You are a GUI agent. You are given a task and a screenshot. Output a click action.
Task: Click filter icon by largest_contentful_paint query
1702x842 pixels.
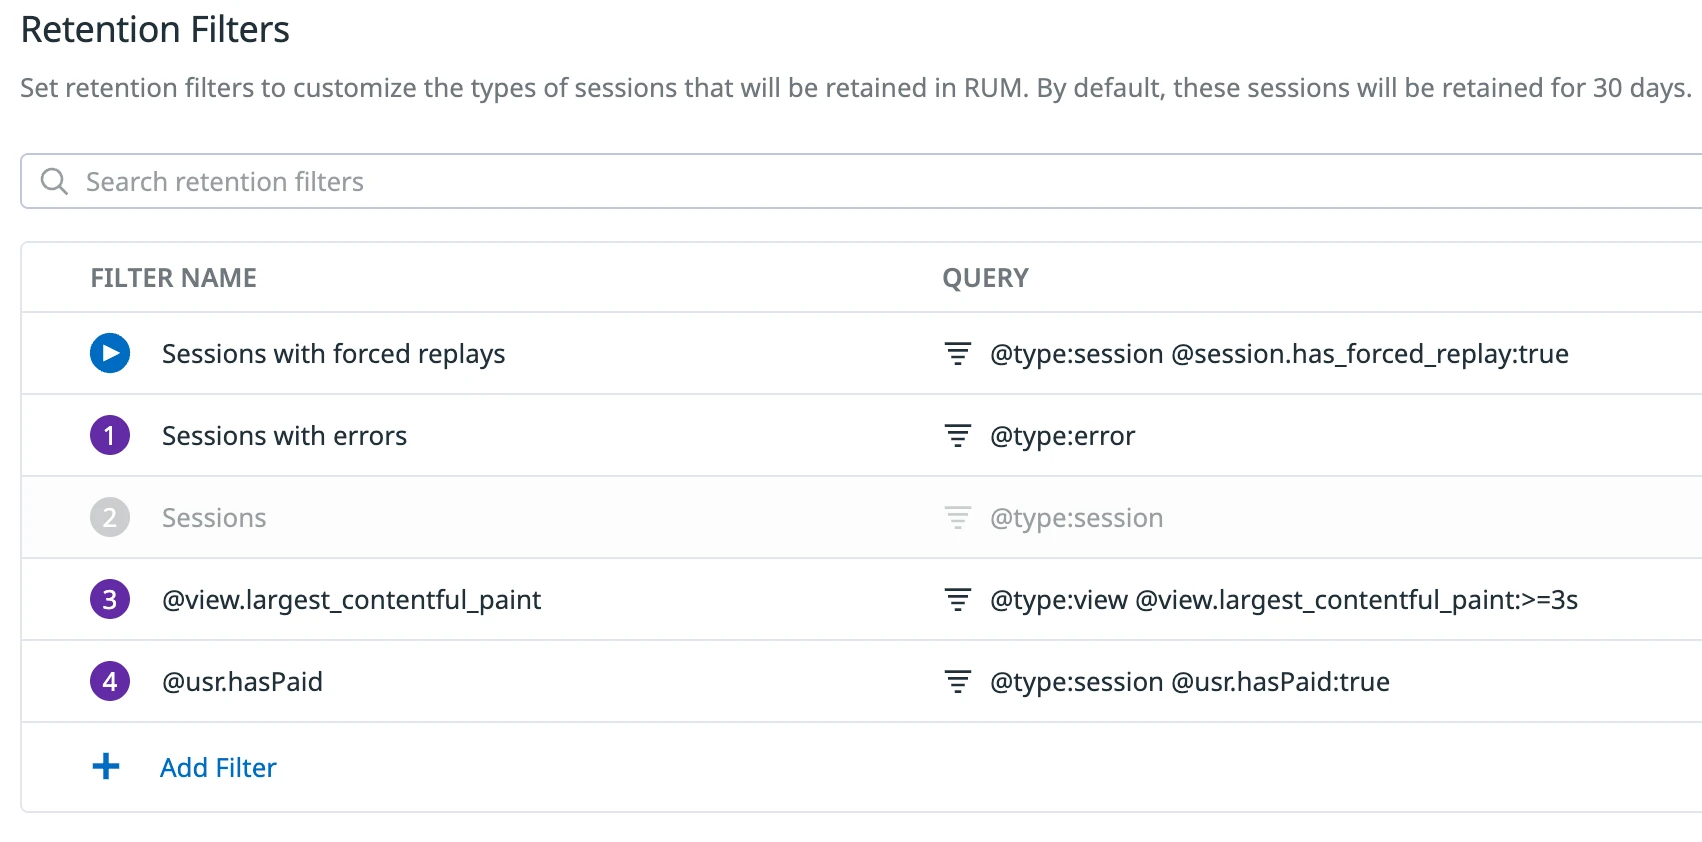(x=958, y=599)
